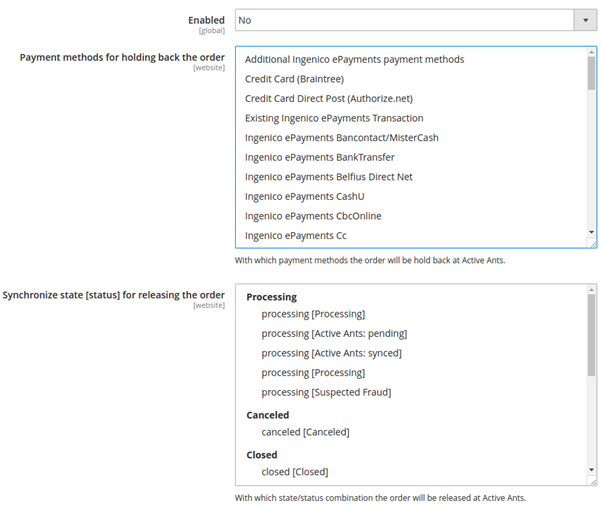Choose processing [Active Ants: synced] status

pos(332,353)
